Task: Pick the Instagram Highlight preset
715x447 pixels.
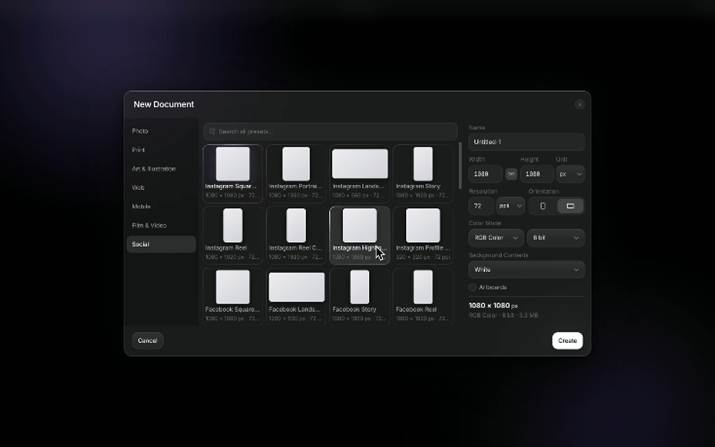Action: [360, 235]
